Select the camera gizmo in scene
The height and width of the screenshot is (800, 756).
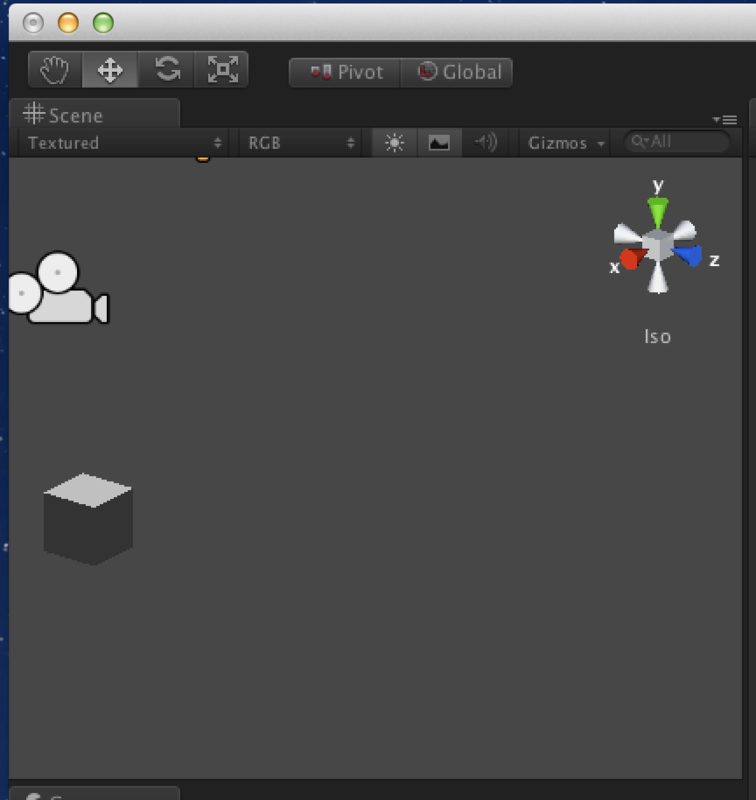tap(59, 288)
